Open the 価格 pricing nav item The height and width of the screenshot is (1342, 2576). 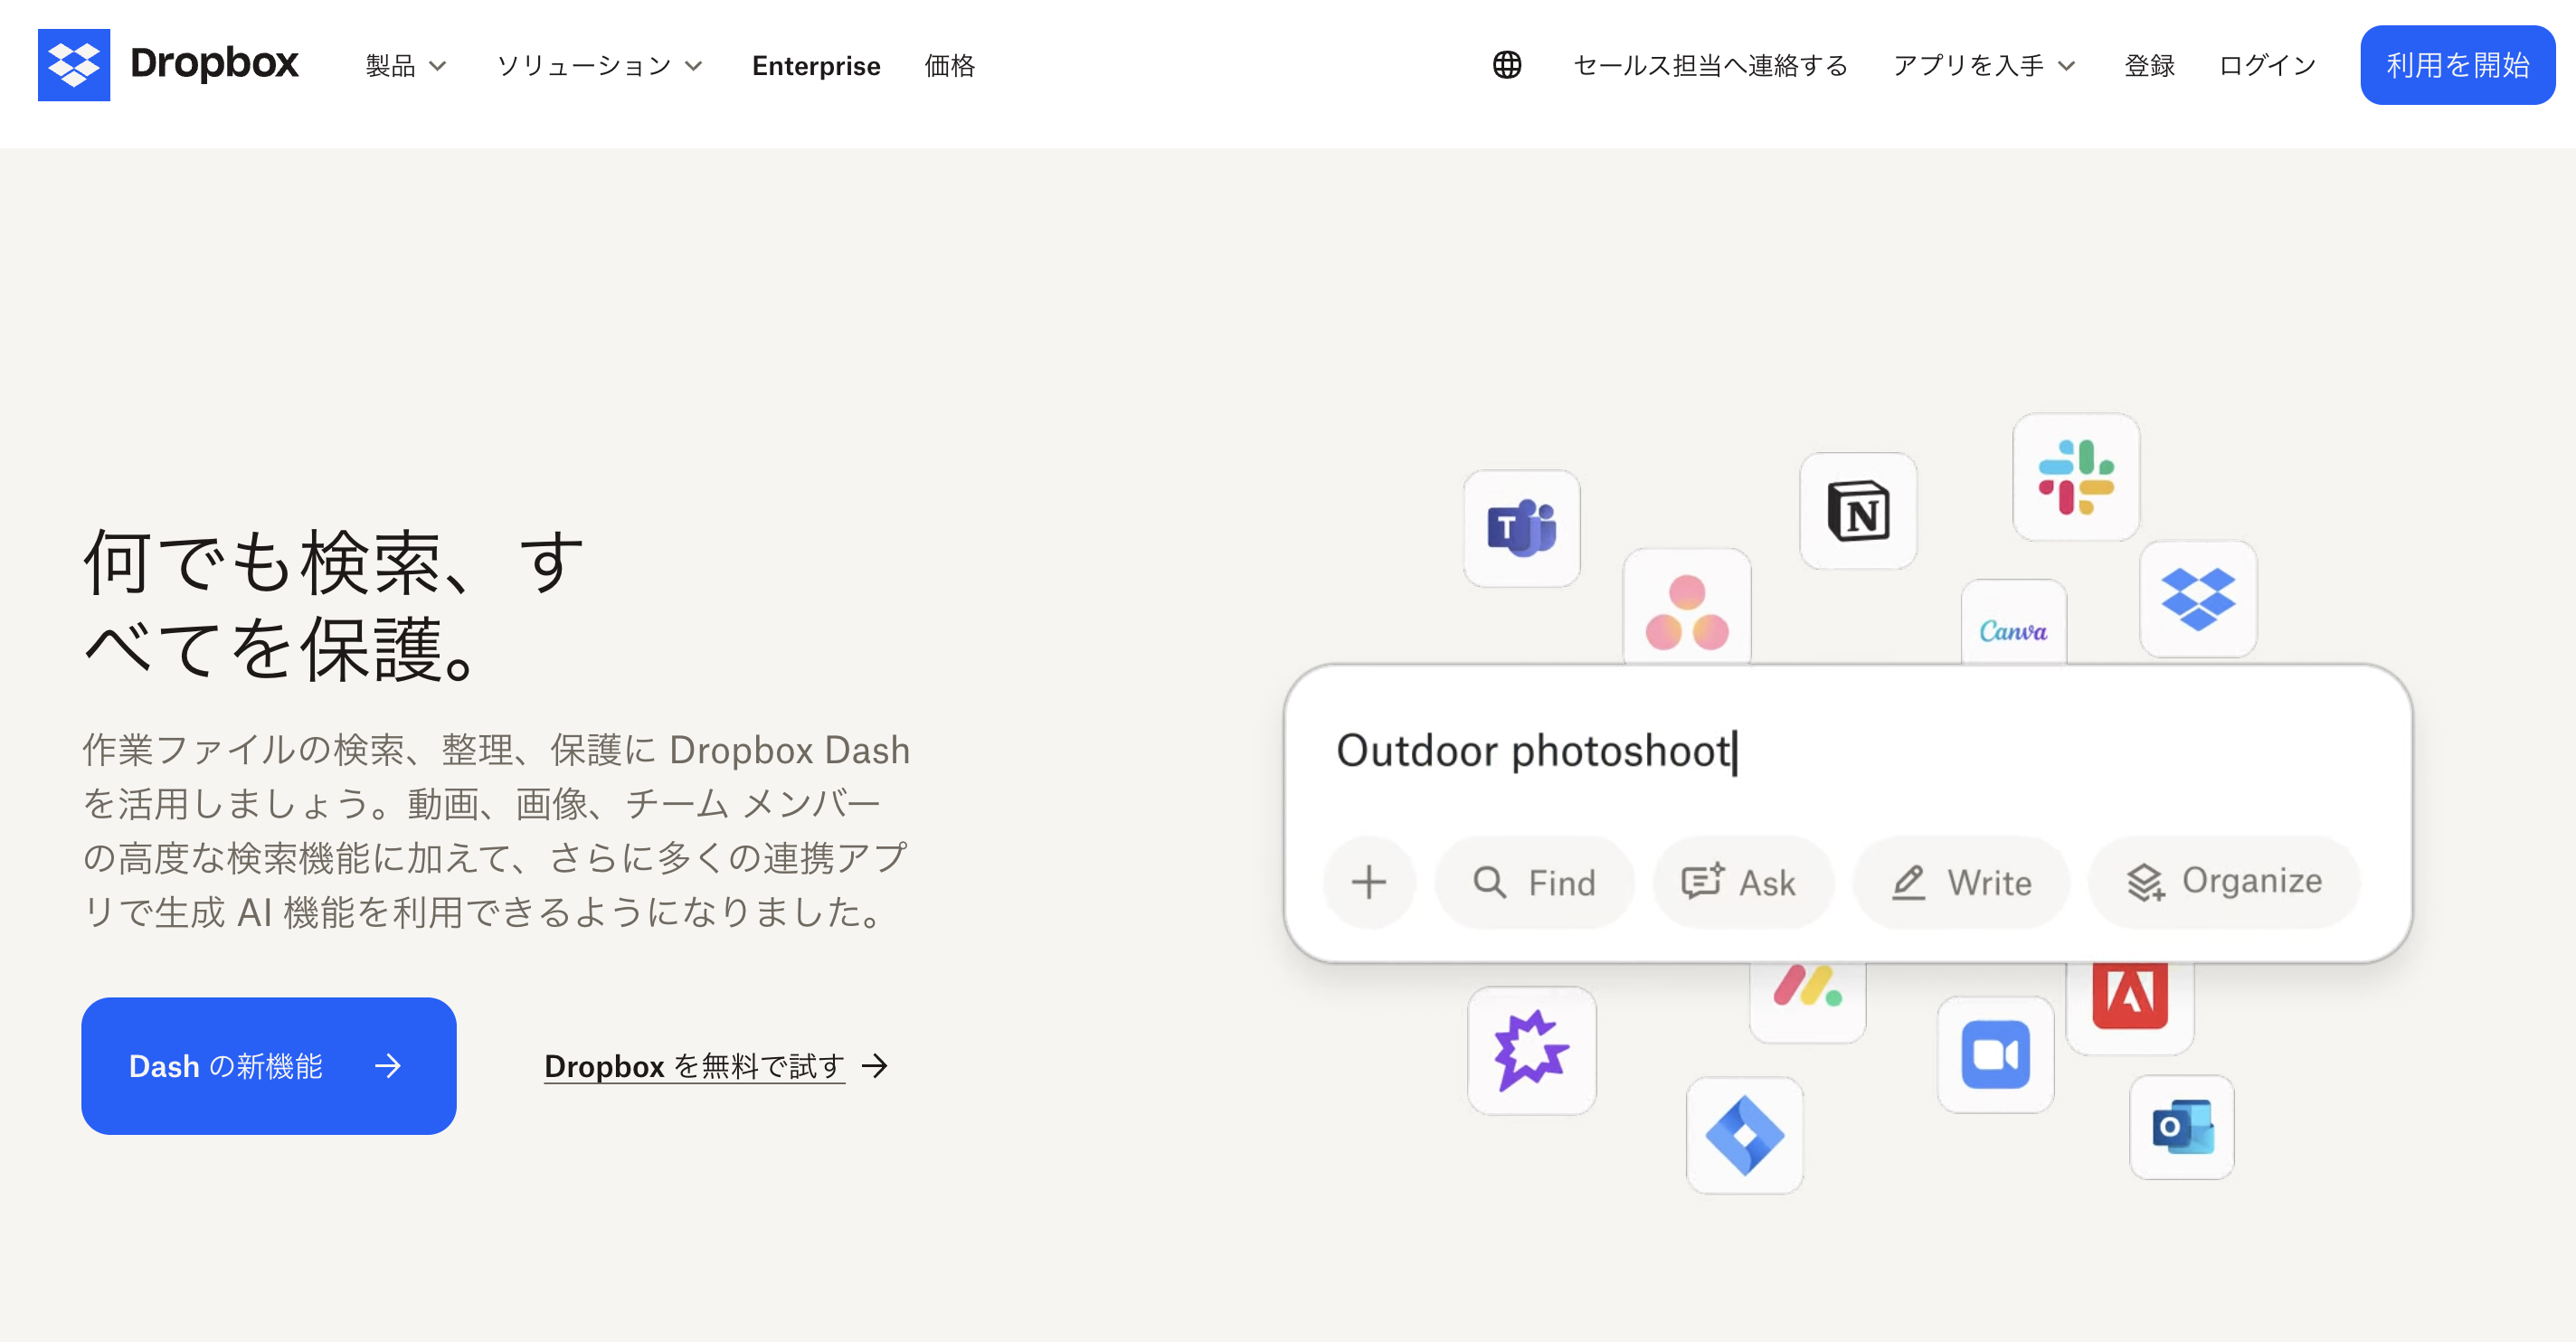(949, 66)
